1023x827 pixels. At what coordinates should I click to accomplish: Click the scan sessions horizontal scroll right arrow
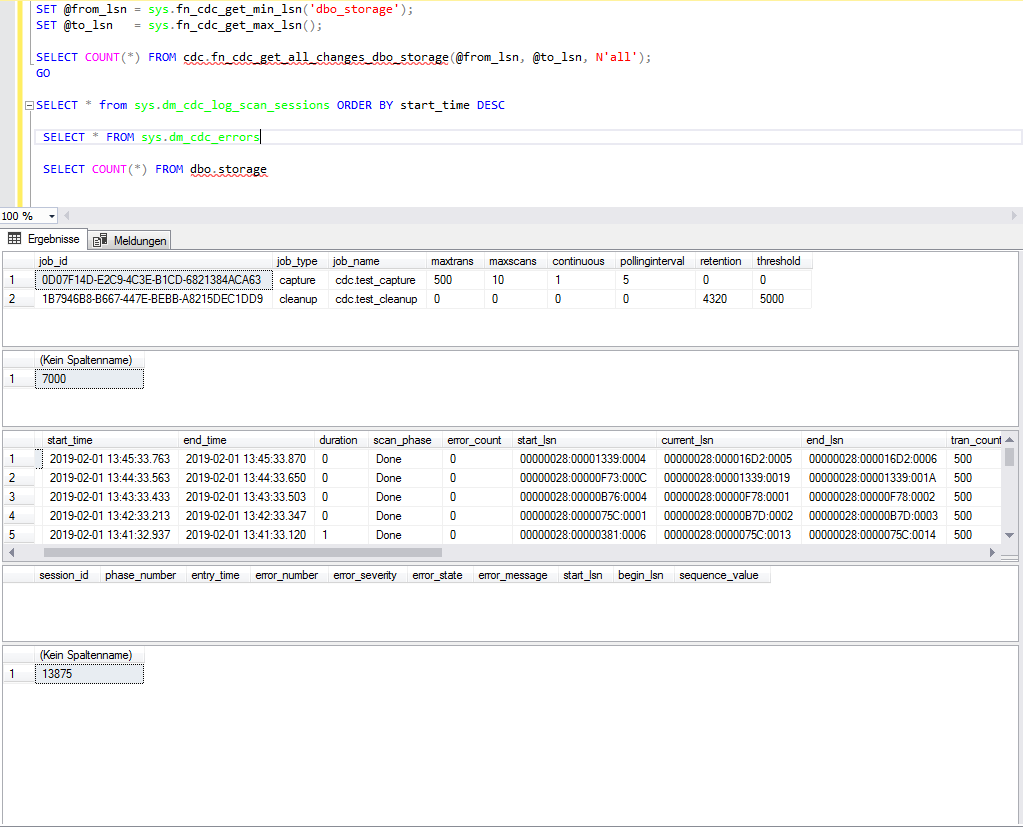point(992,552)
